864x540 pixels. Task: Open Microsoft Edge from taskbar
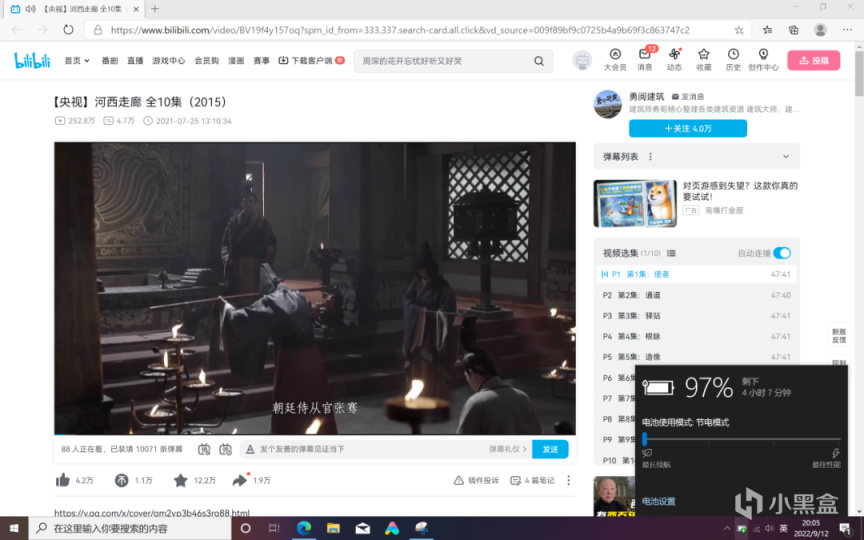pos(304,528)
